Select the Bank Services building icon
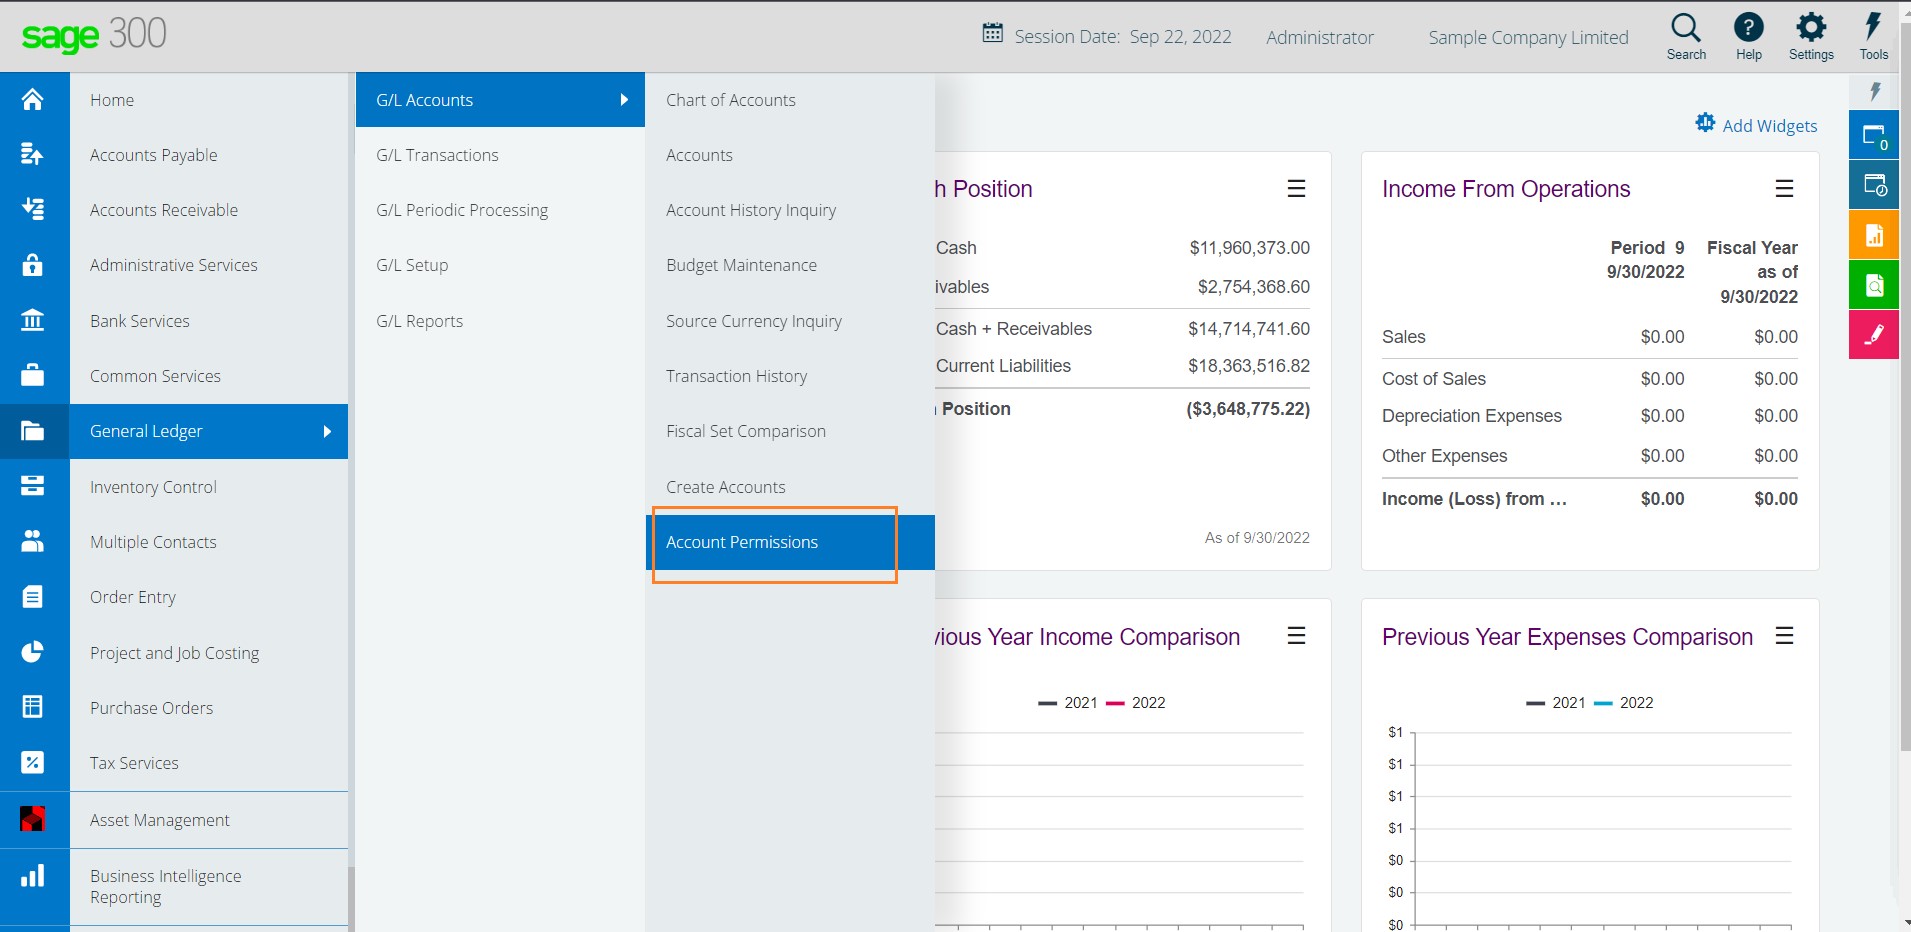 coord(32,320)
